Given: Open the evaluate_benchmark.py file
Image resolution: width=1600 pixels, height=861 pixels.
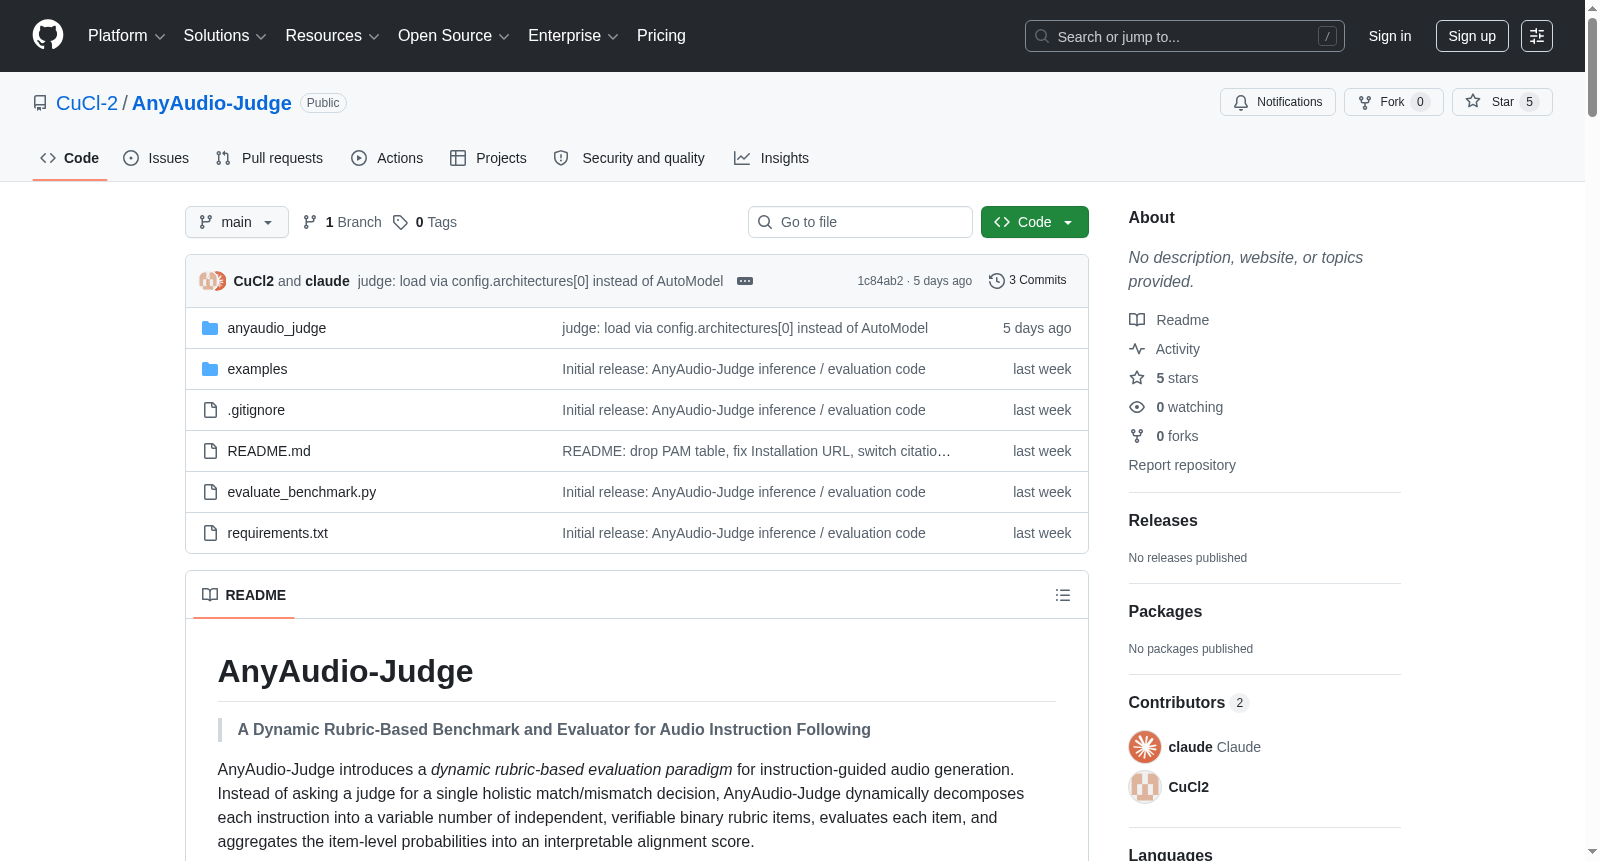Looking at the screenshot, I should [x=302, y=492].
